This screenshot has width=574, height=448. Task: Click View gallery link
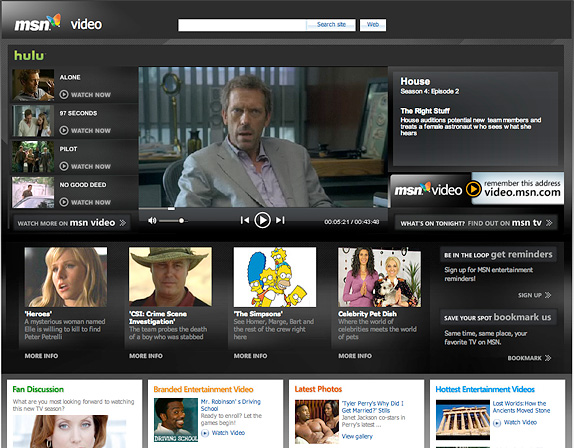tap(357, 436)
